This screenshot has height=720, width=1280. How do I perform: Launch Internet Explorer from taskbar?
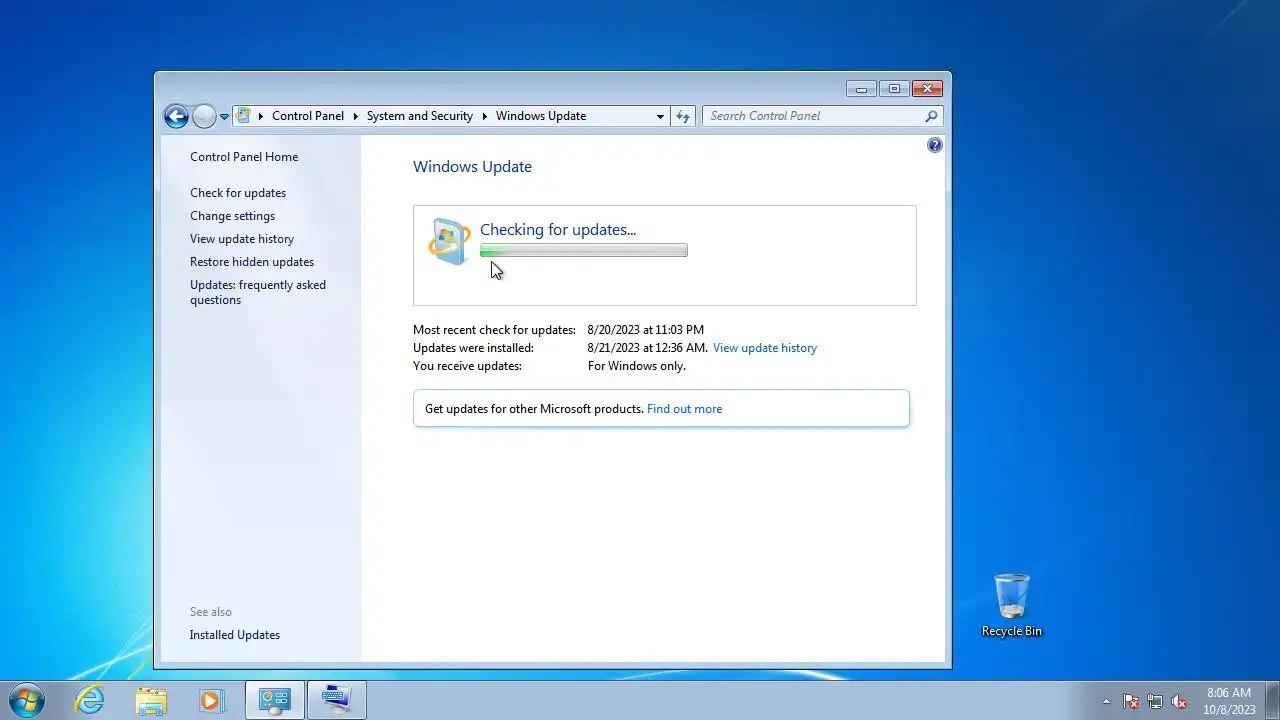90,700
